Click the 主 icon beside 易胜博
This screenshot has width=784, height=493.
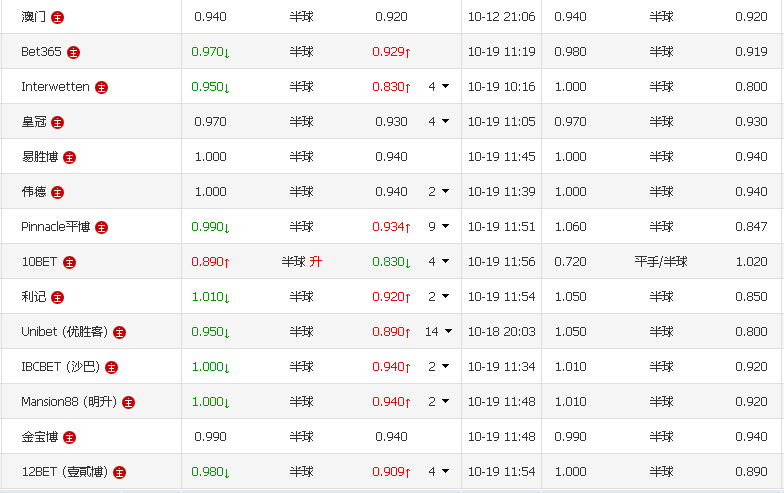(x=70, y=157)
